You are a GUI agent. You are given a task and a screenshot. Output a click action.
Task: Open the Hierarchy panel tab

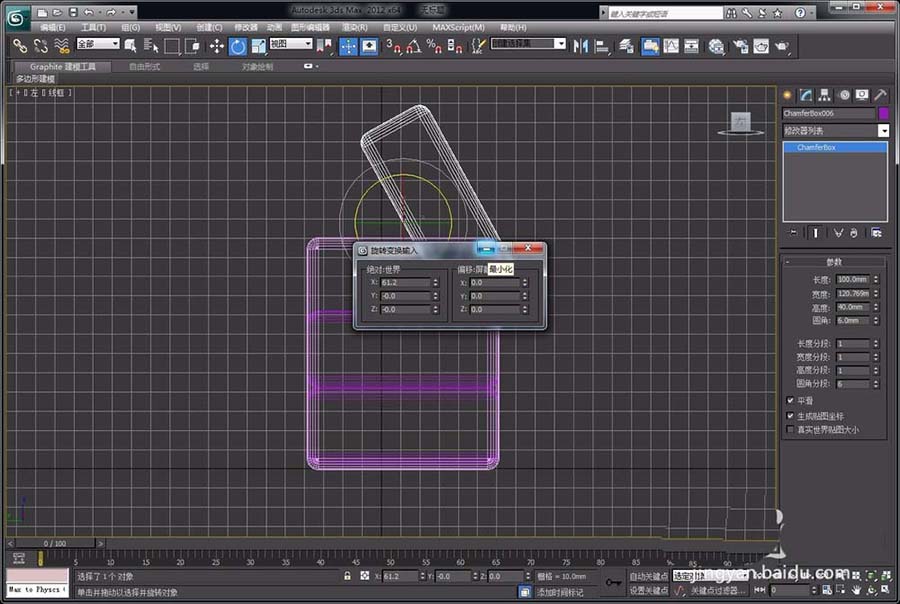coord(825,95)
